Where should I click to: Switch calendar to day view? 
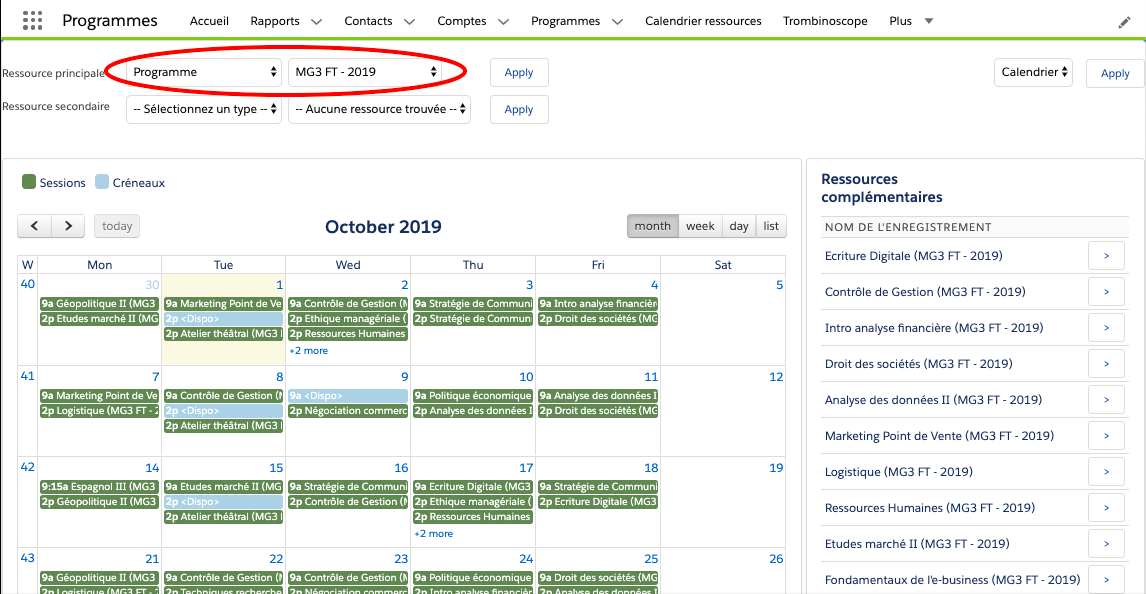tap(739, 226)
